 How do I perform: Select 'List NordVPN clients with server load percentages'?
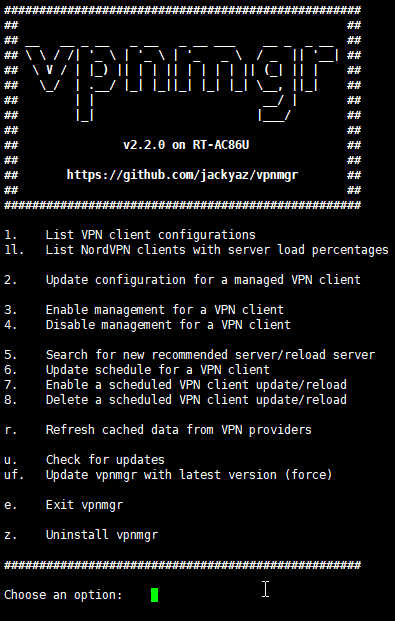pos(217,250)
